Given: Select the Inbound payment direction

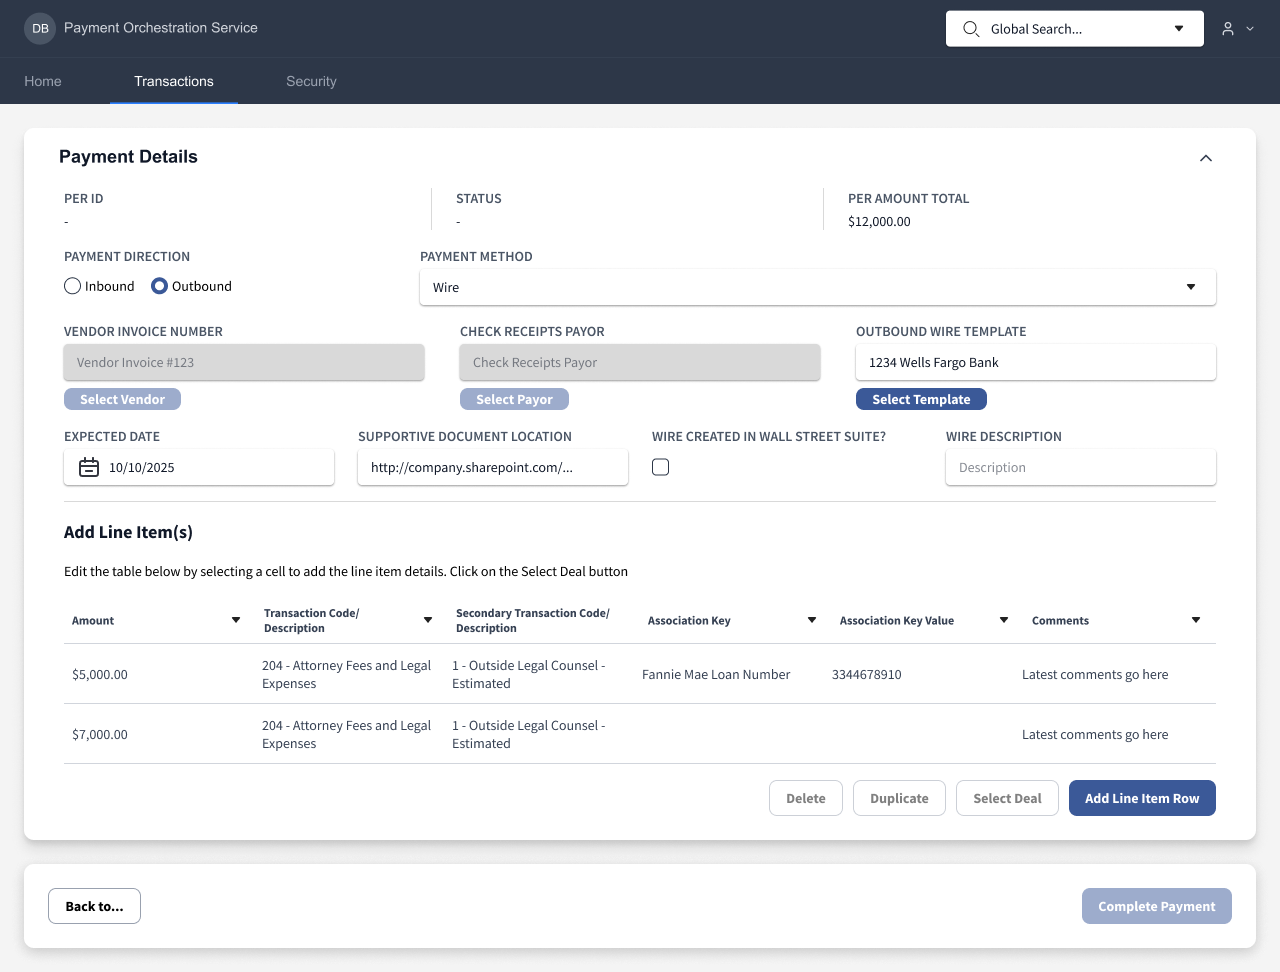Looking at the screenshot, I should pos(73,286).
